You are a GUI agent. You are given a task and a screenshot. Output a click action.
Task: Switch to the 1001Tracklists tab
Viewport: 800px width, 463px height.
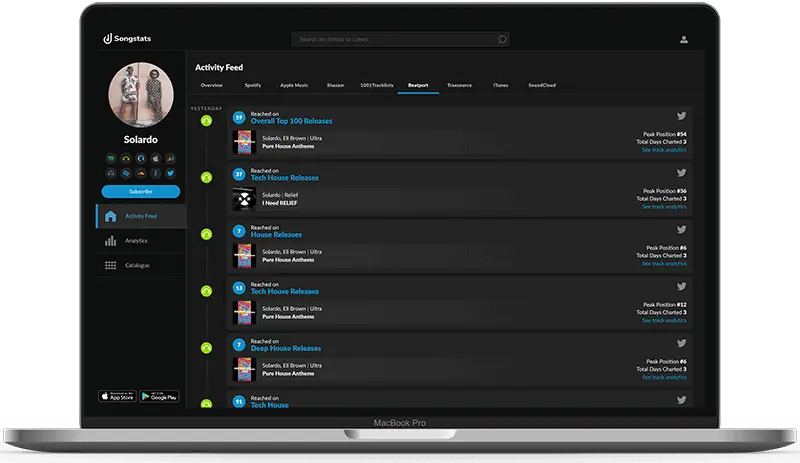[377, 85]
